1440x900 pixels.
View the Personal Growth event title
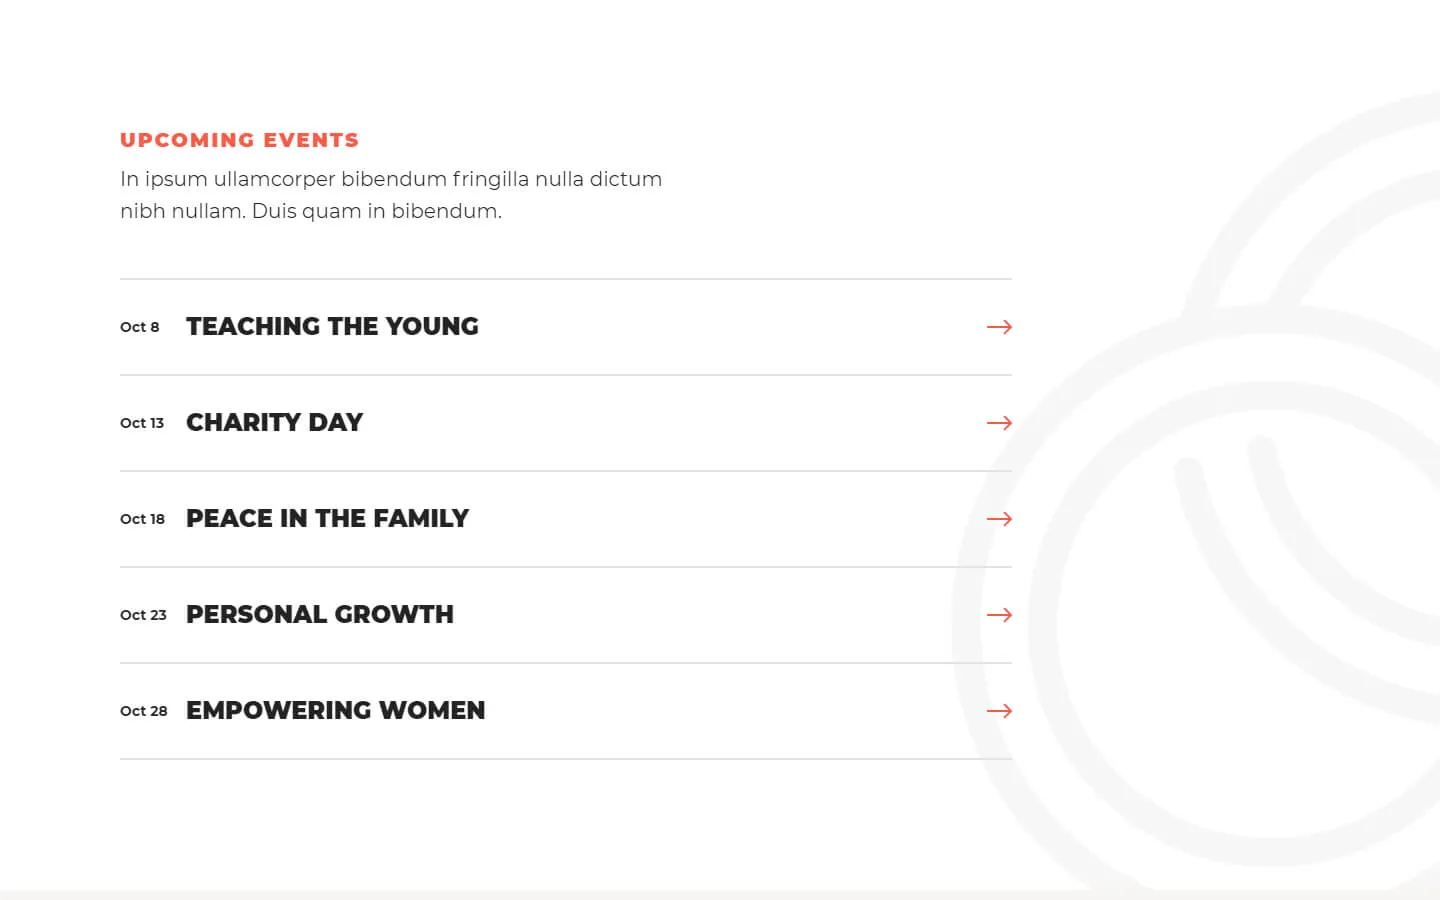[319, 615]
